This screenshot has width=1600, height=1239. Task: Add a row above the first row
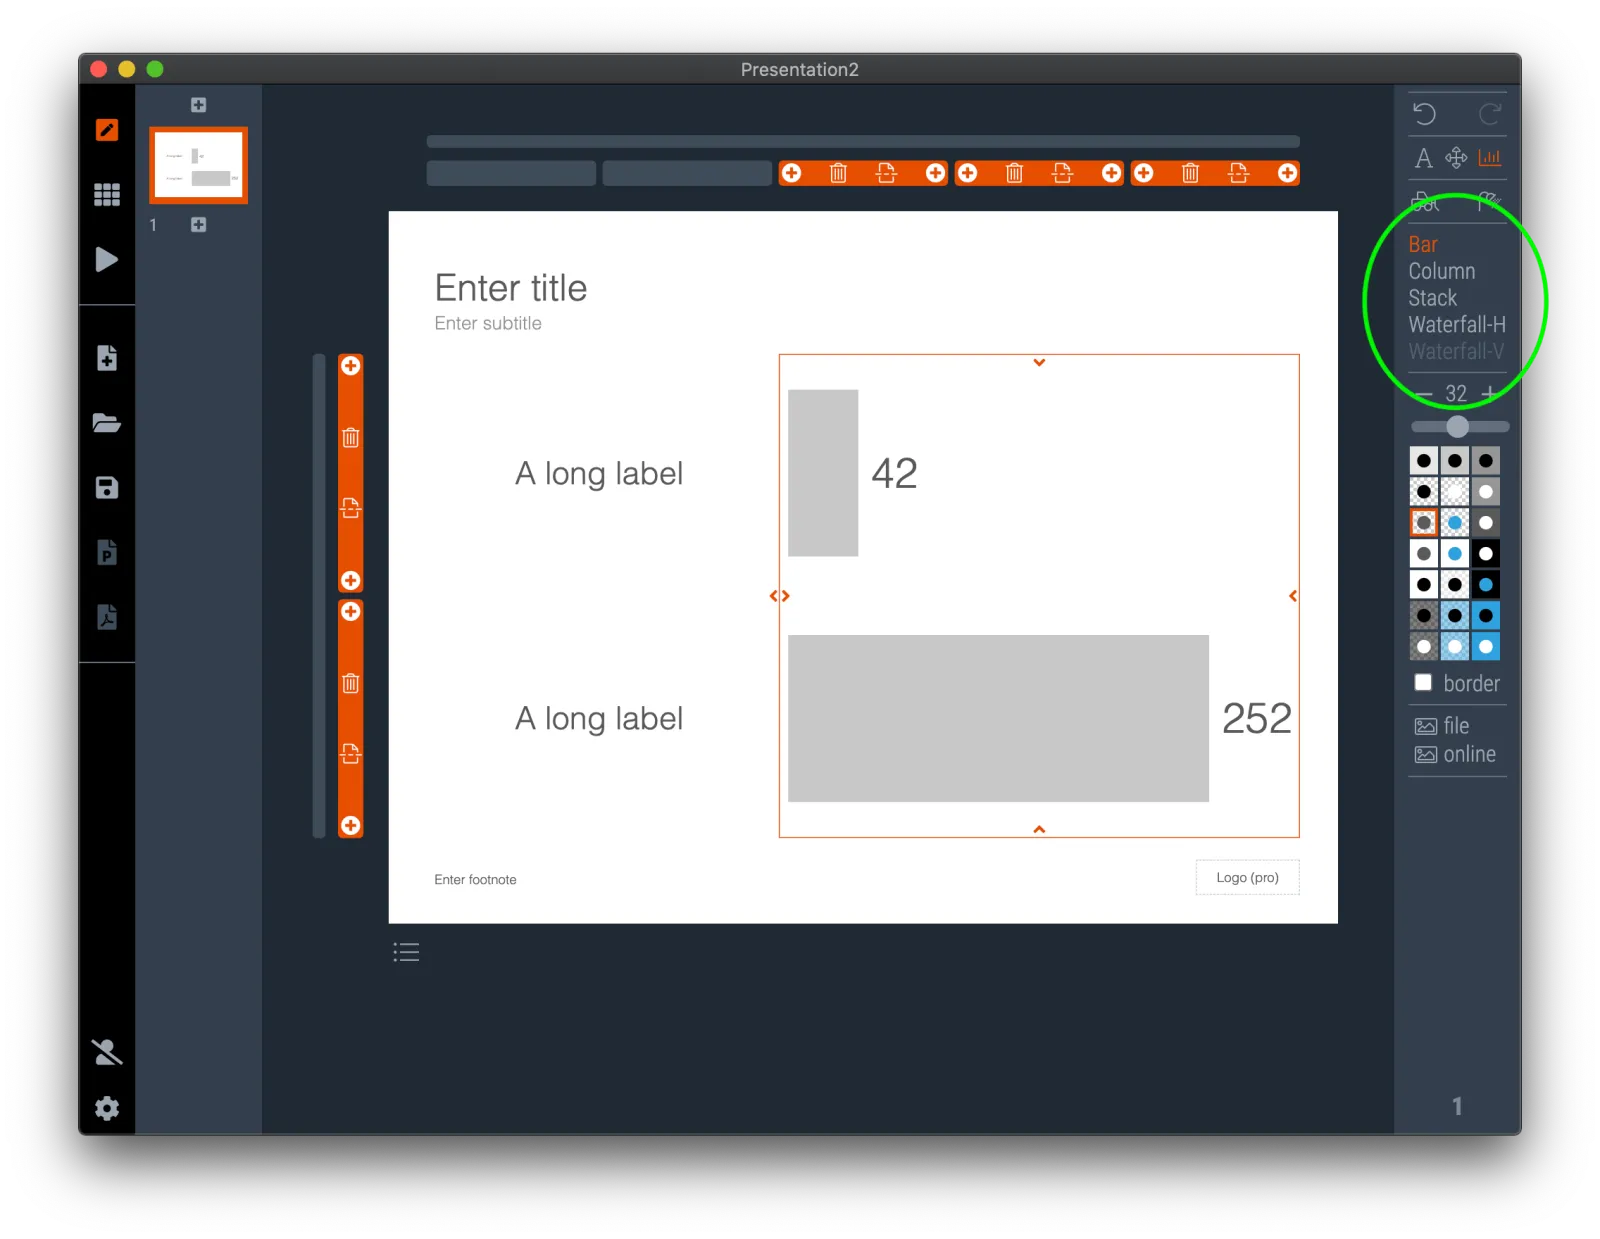click(350, 366)
